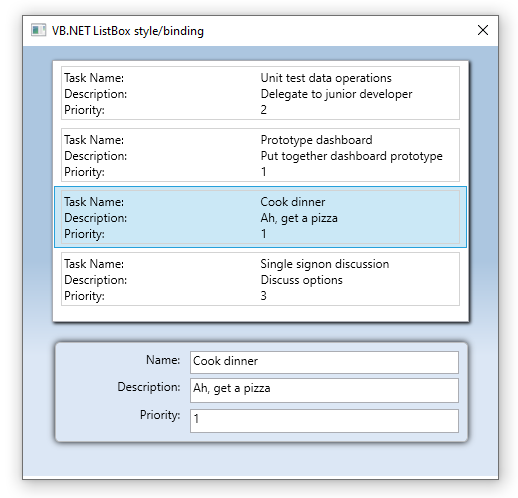Image resolution: width=518 pixels, height=498 pixels.
Task: Click the 'Discuss options' description text
Action: pos(301,280)
